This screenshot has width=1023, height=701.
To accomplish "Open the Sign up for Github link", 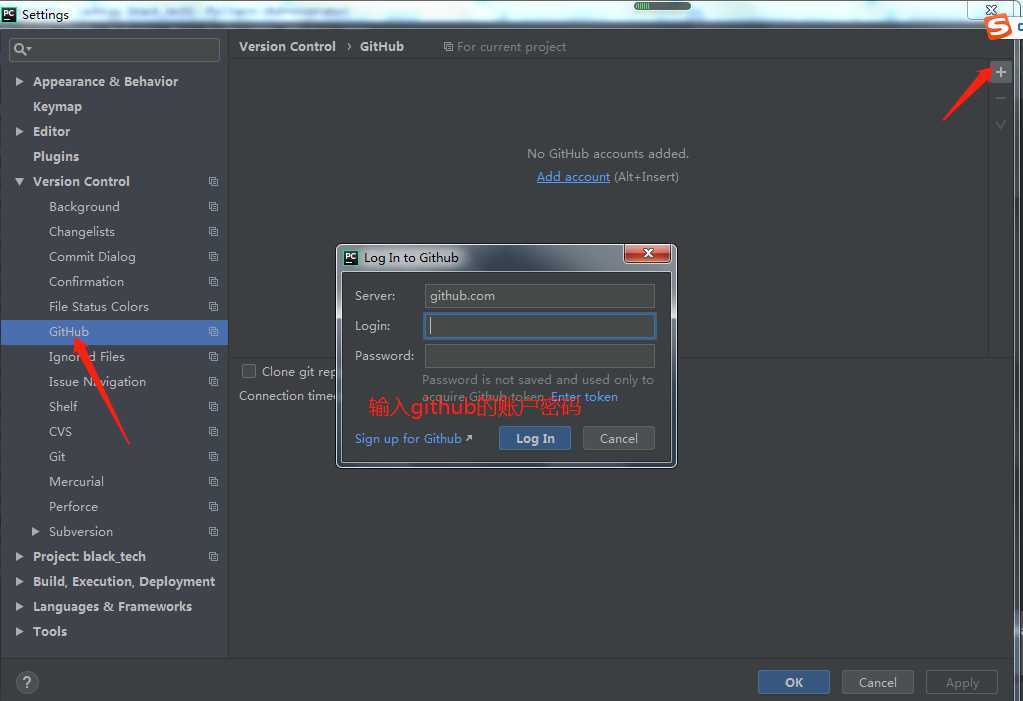I will click(x=413, y=439).
